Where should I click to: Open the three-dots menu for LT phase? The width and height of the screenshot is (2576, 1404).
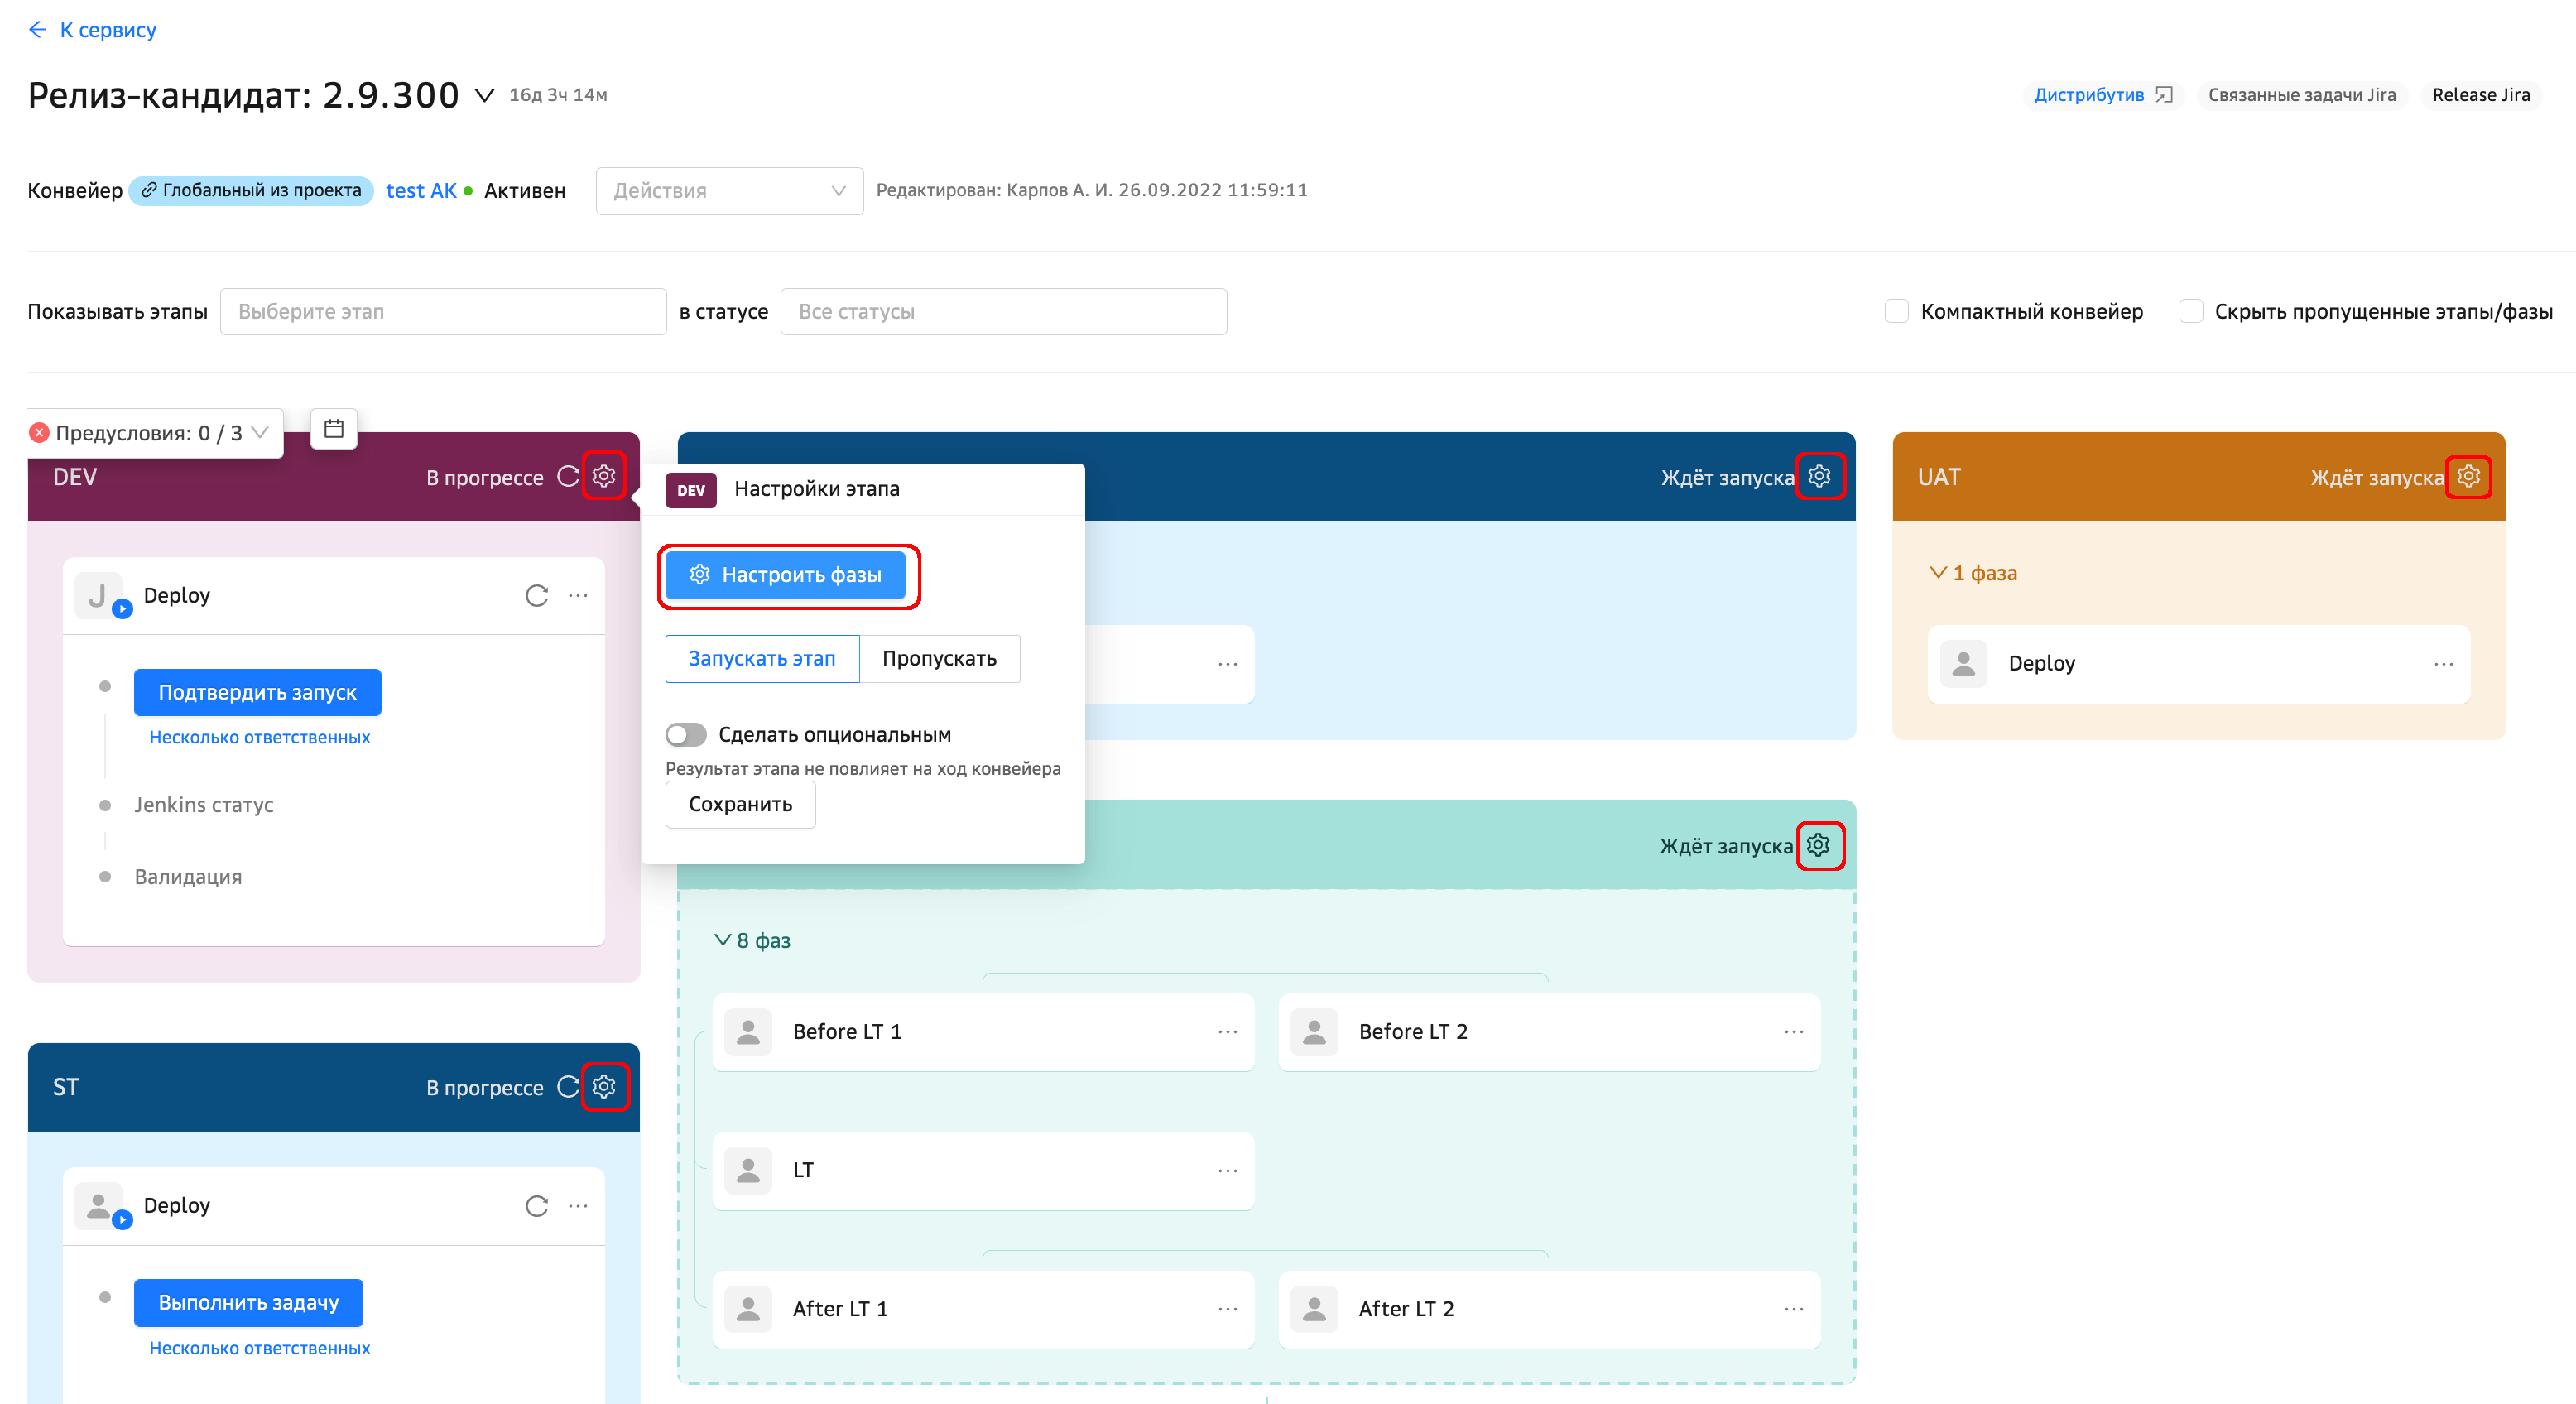point(1227,1170)
